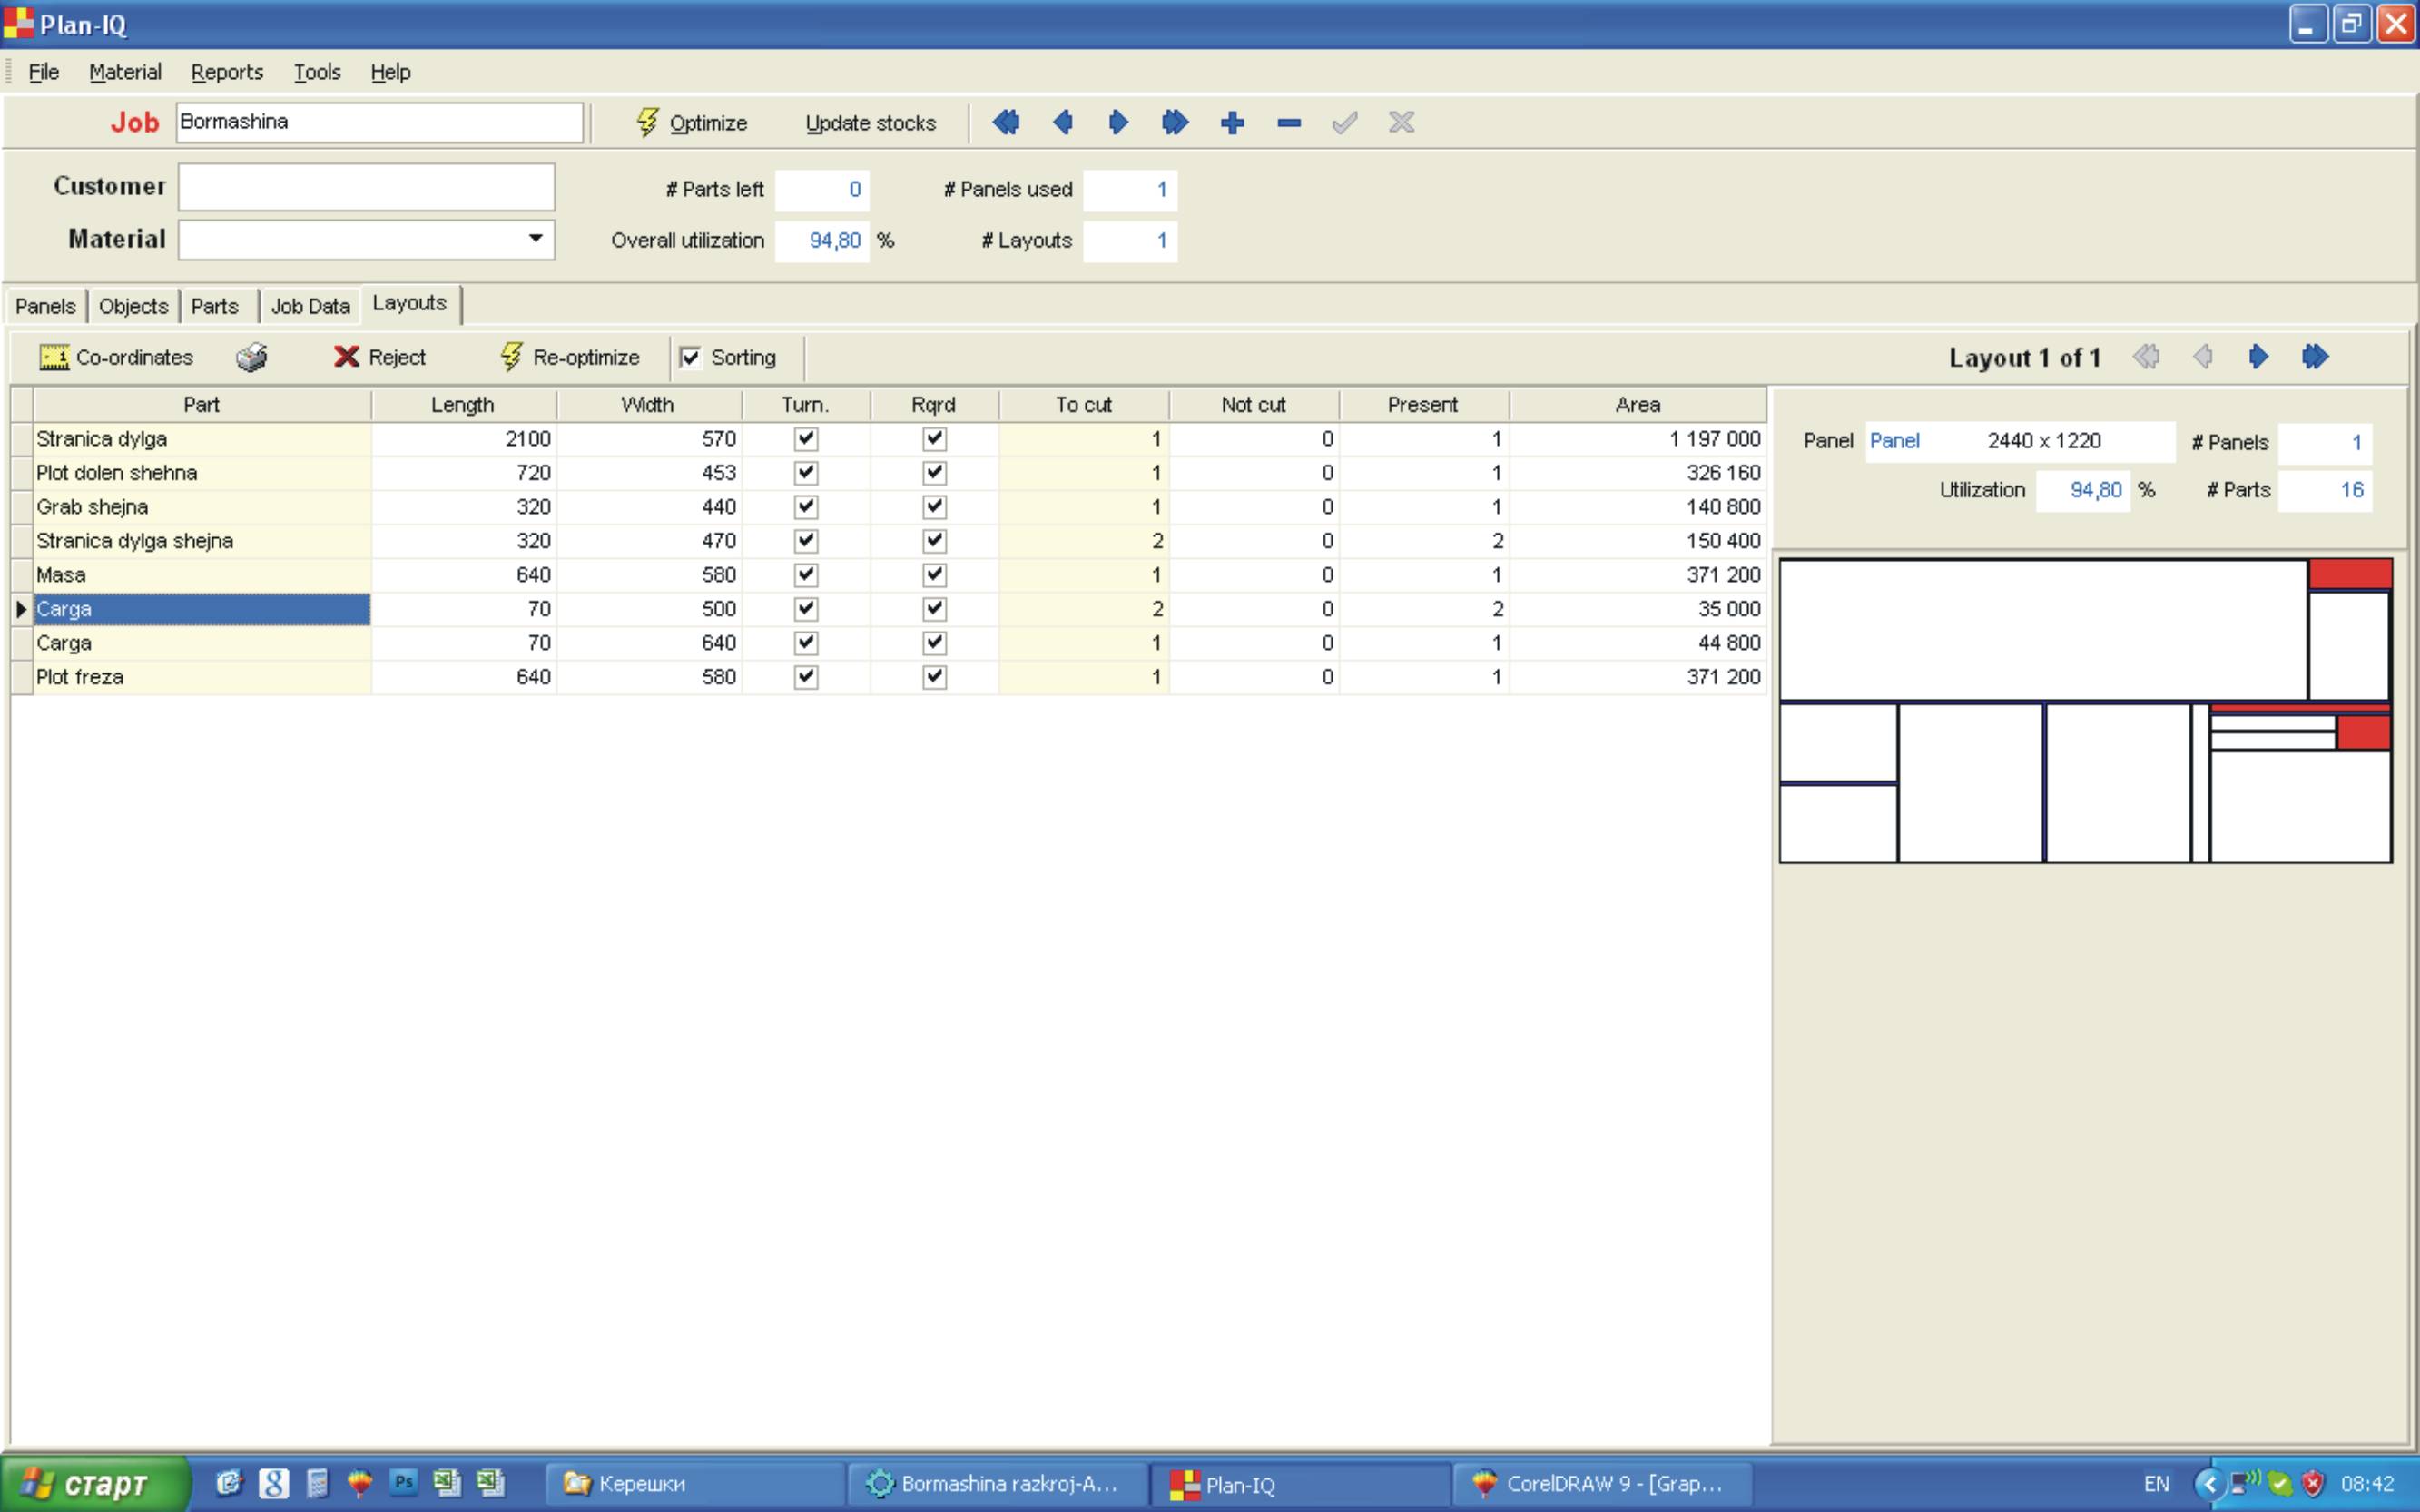Toggle the Sorting checkbox

pos(690,357)
